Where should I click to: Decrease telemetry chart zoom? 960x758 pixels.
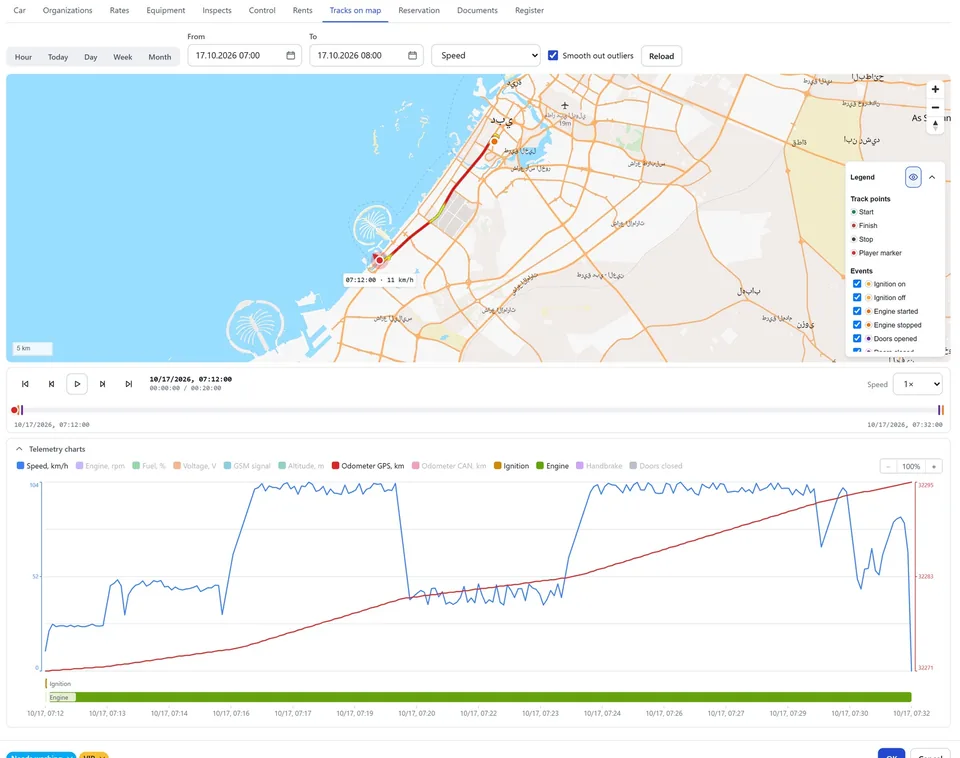point(888,467)
